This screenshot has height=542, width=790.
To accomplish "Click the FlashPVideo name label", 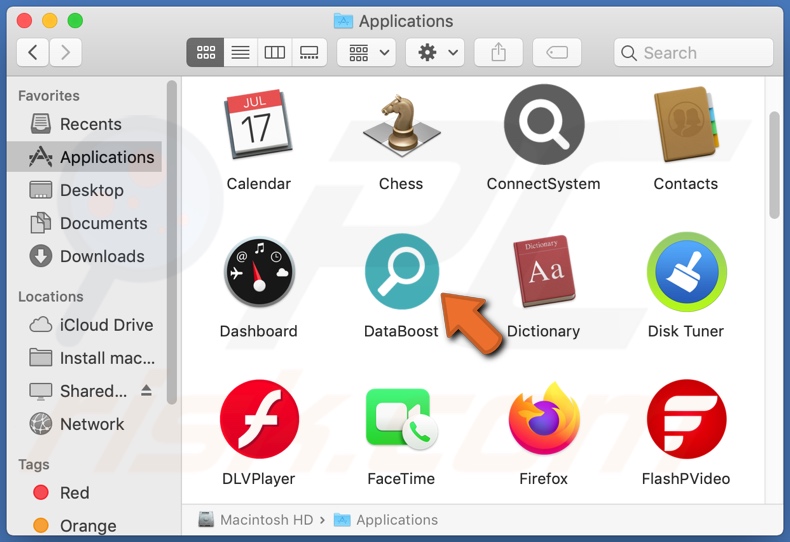I will (686, 479).
